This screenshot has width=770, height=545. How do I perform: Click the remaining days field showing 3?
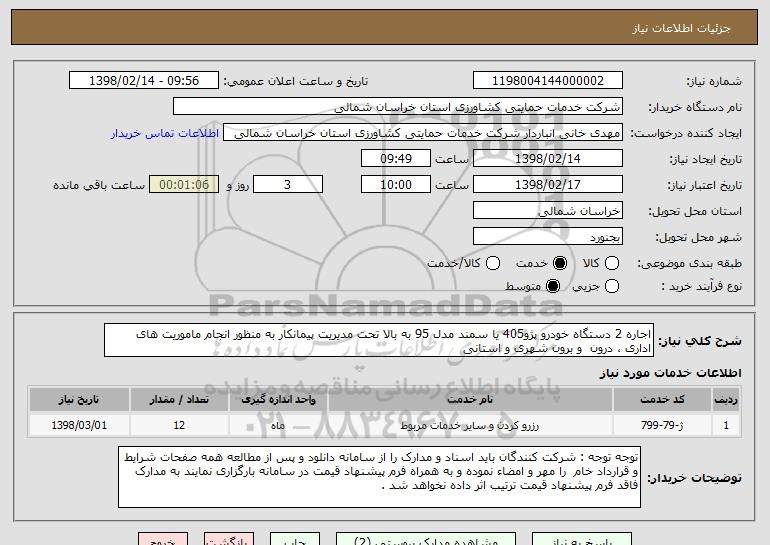click(x=288, y=185)
